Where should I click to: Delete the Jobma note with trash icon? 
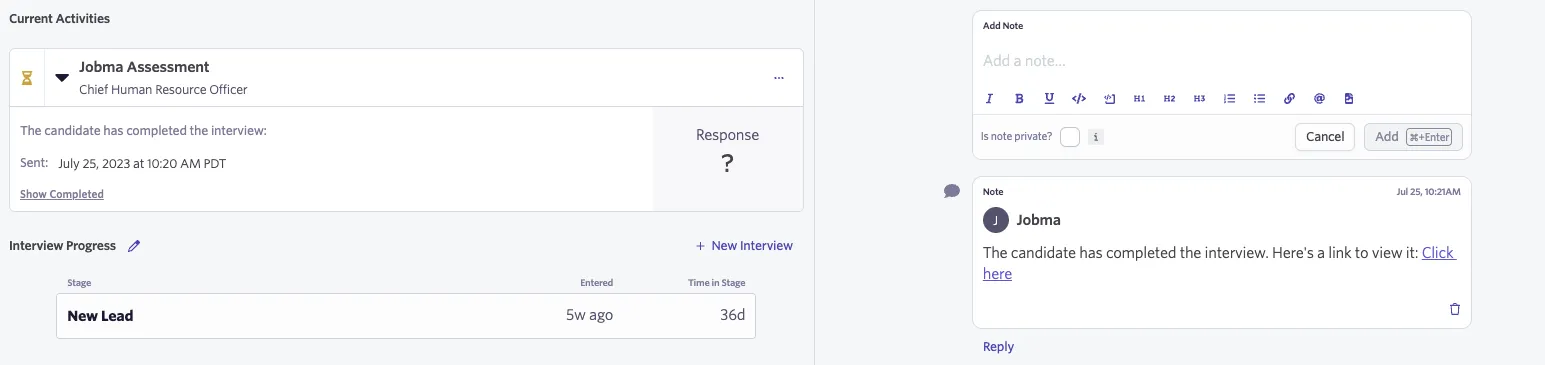[1455, 309]
